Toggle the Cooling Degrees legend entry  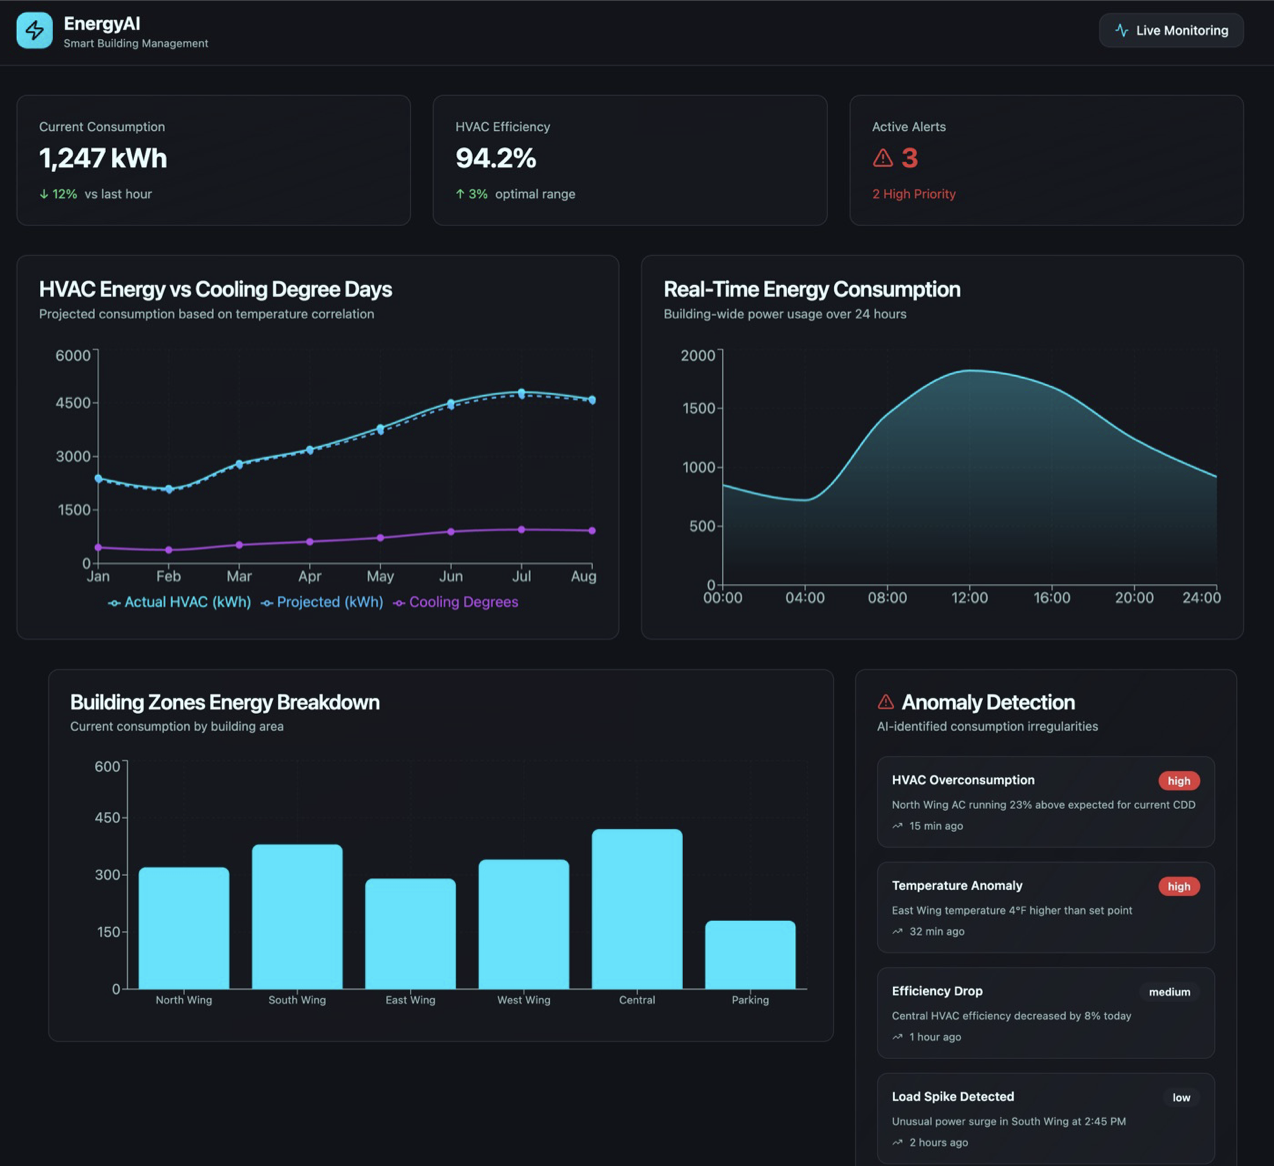(x=455, y=602)
